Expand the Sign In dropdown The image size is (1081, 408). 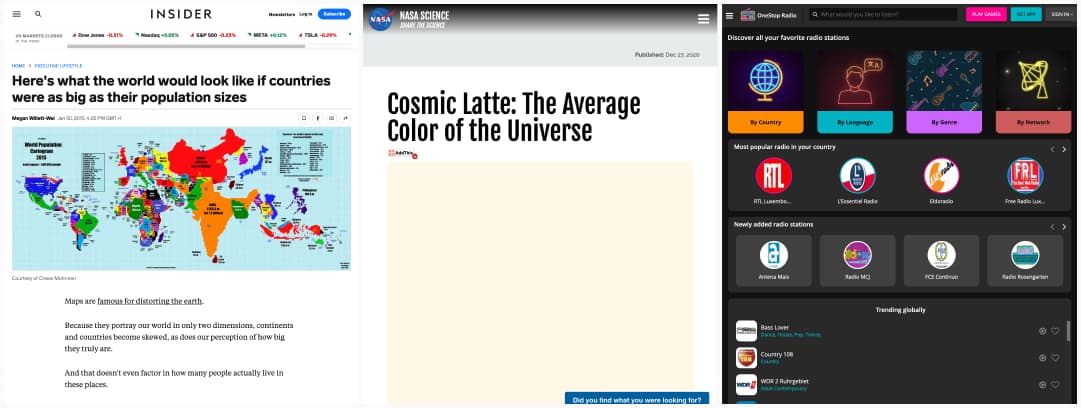(x=1060, y=15)
